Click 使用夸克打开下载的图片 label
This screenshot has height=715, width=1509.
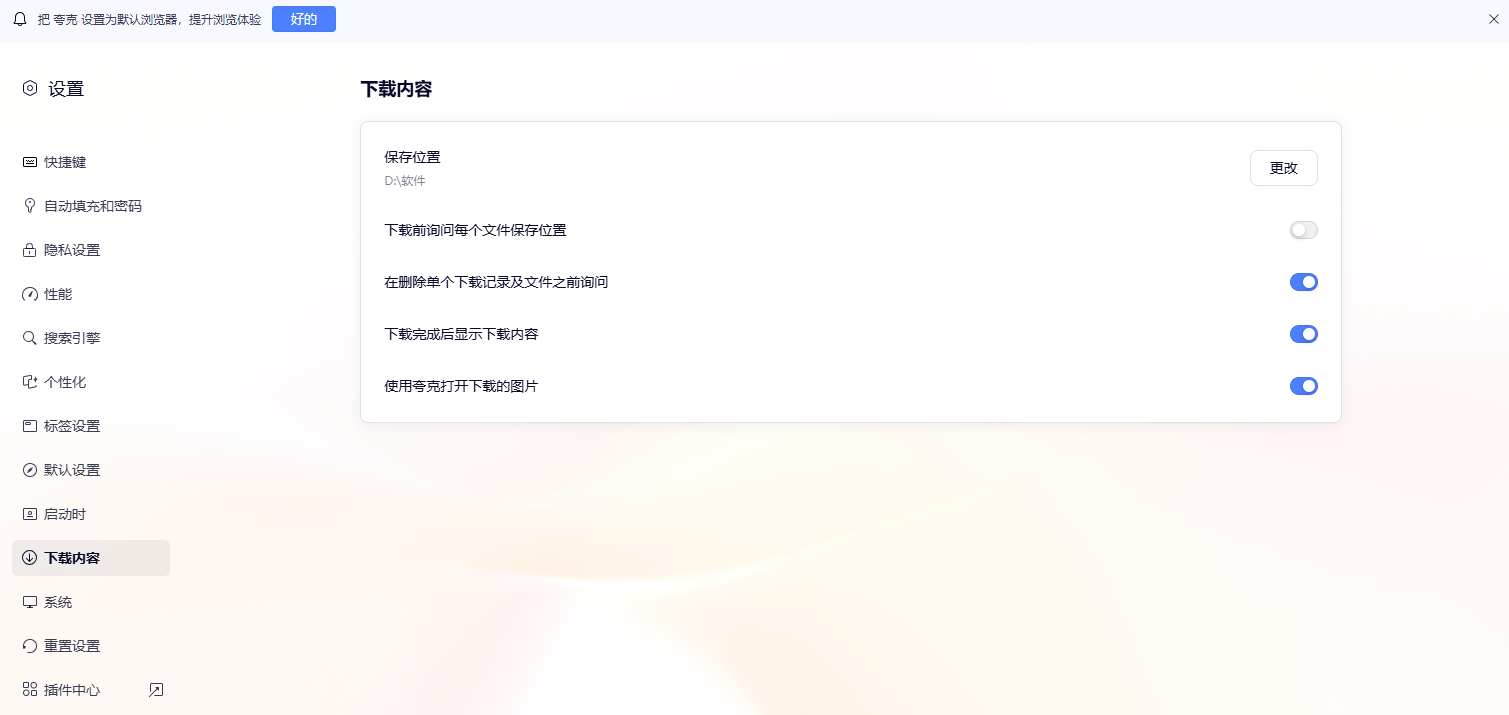[x=461, y=386]
